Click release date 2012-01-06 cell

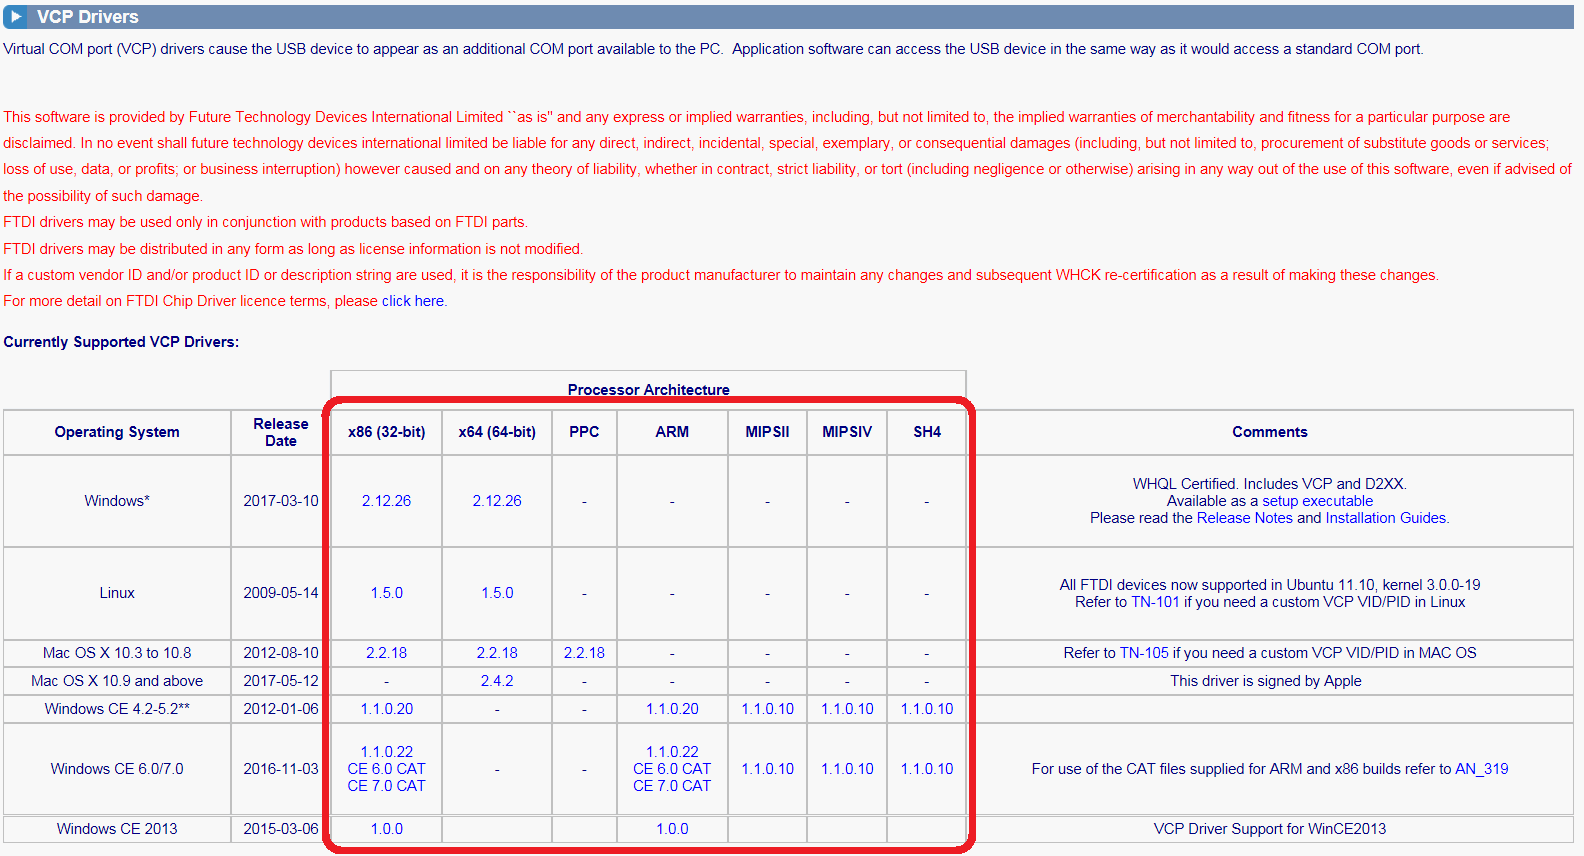pos(281,709)
